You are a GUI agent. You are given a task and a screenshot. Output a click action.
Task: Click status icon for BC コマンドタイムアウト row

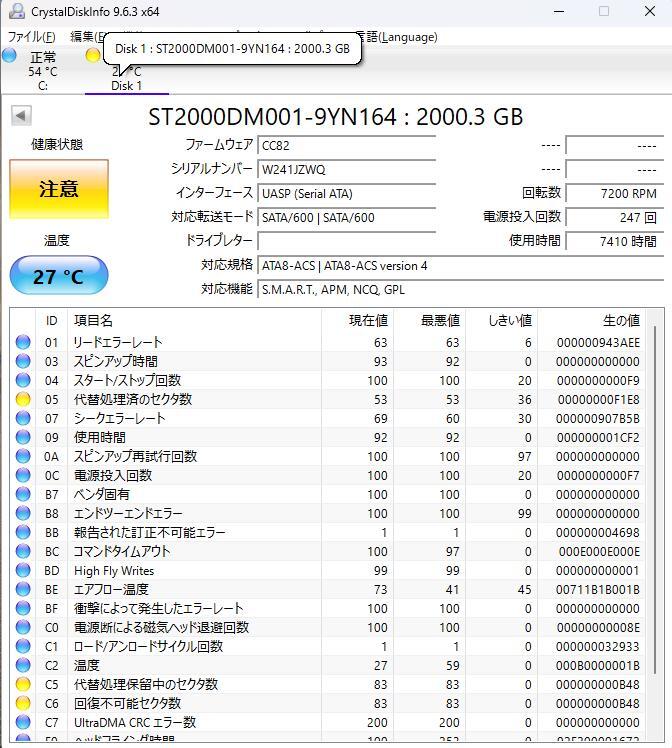coord(23,551)
